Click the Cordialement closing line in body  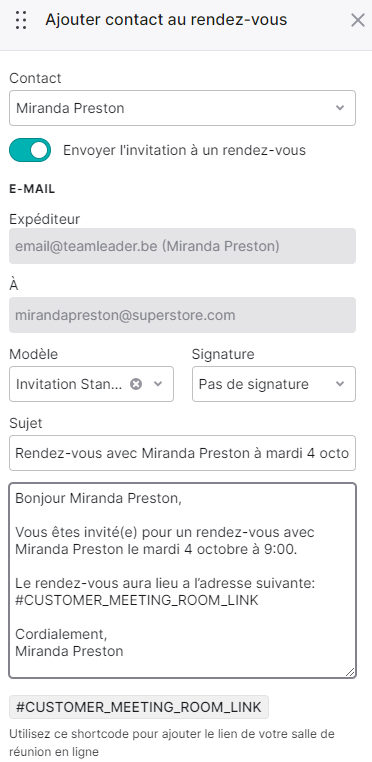(61, 634)
